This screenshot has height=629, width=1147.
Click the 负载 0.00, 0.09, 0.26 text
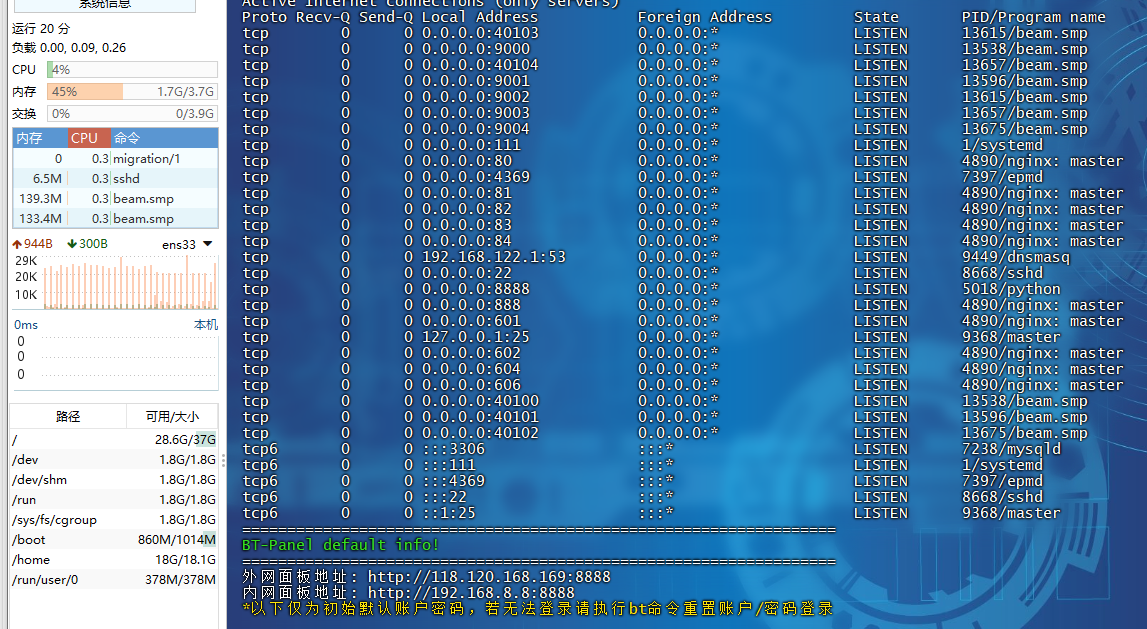click(x=69, y=48)
